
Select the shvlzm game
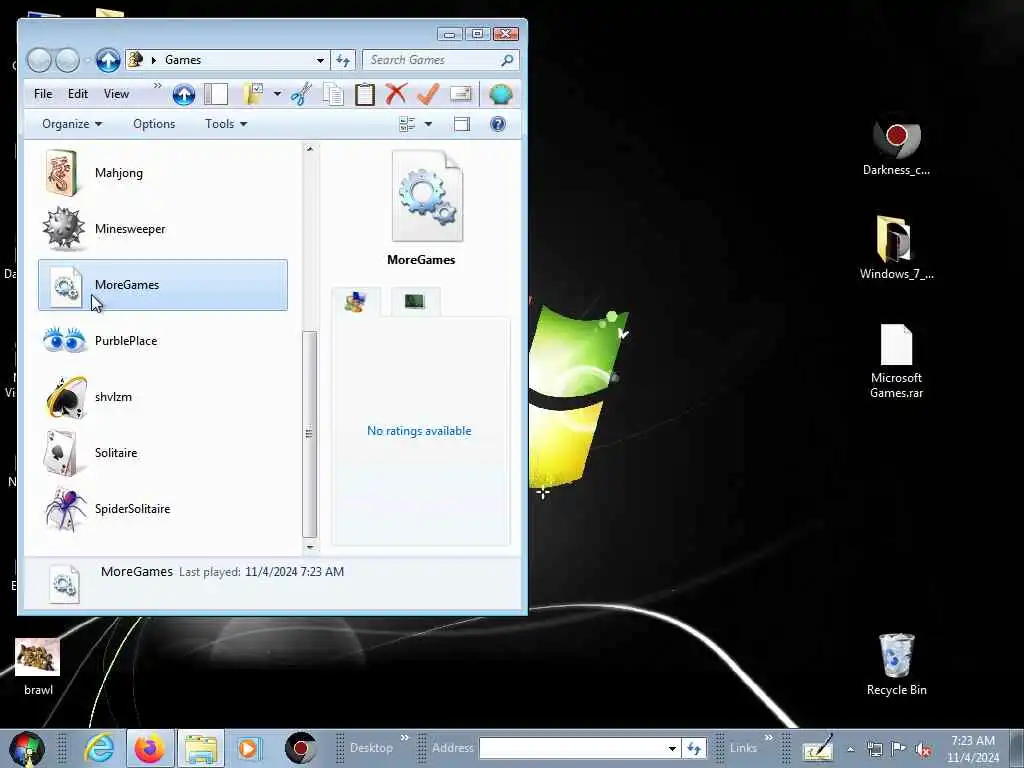[x=163, y=397]
